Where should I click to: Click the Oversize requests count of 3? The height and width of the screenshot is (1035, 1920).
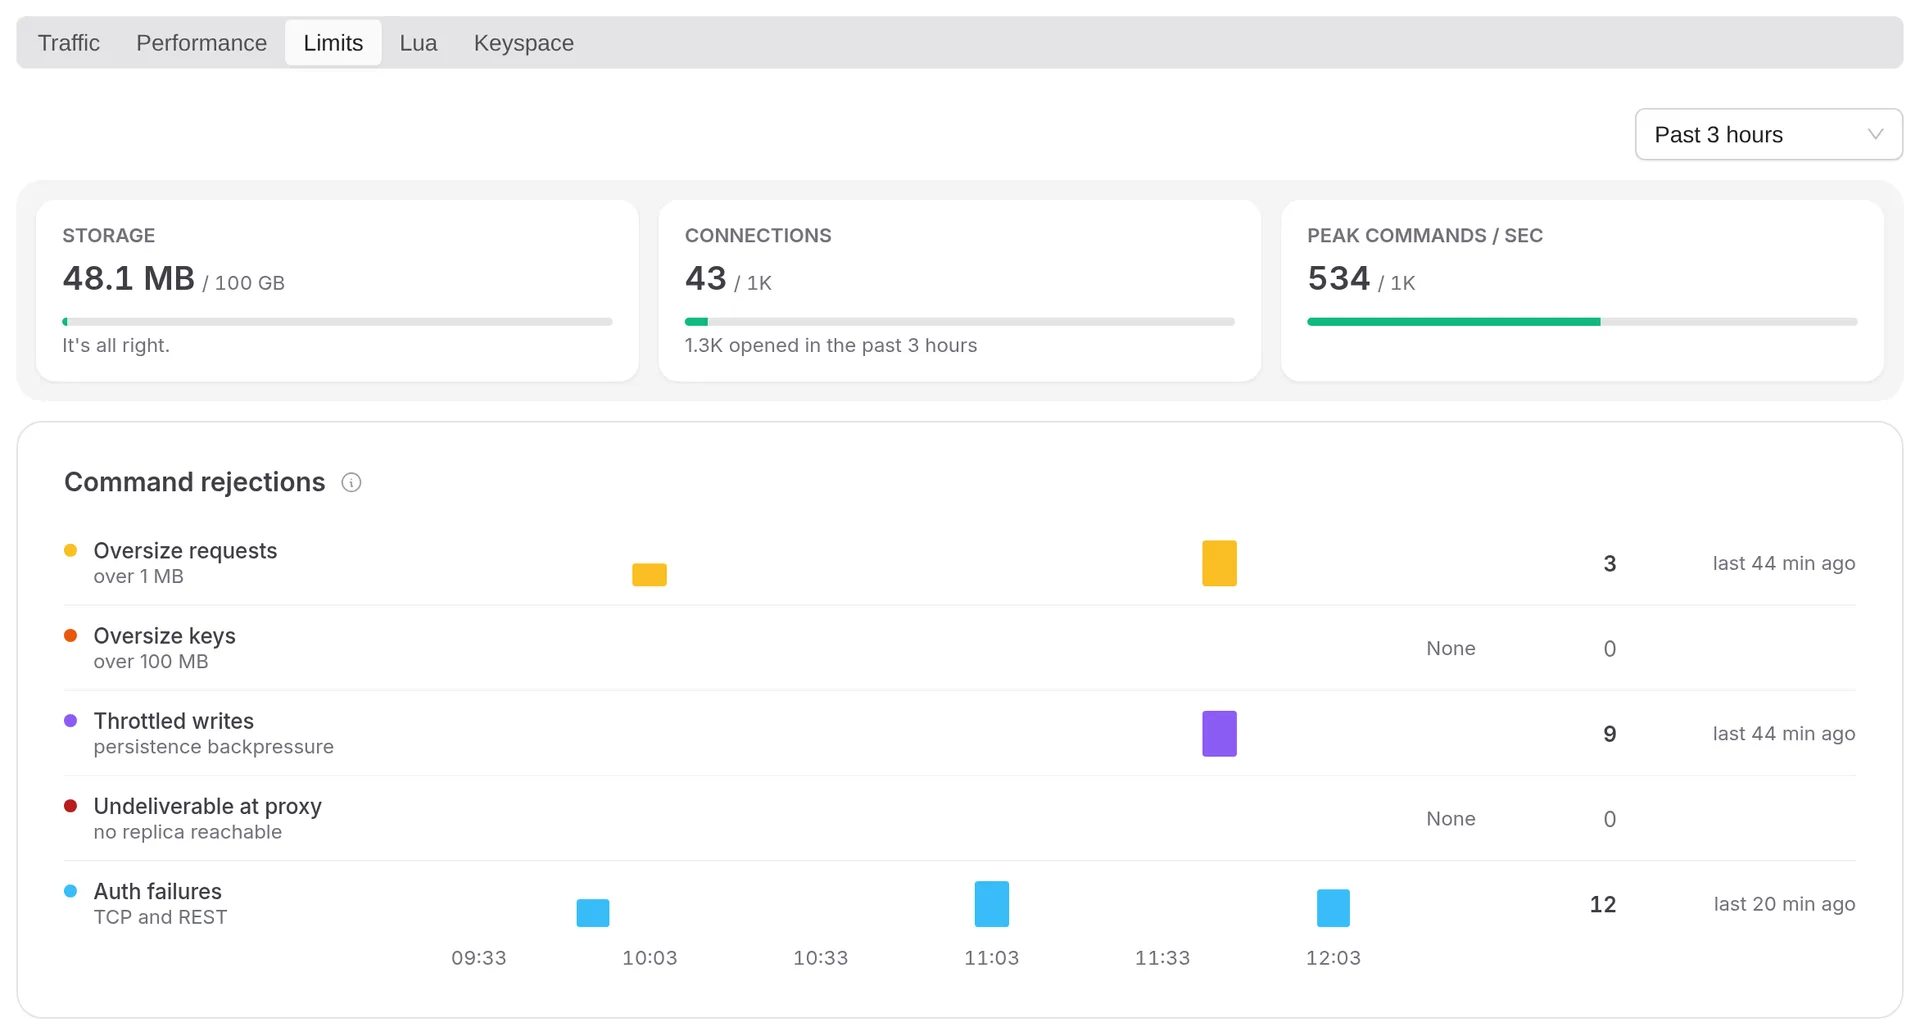pyautogui.click(x=1609, y=563)
